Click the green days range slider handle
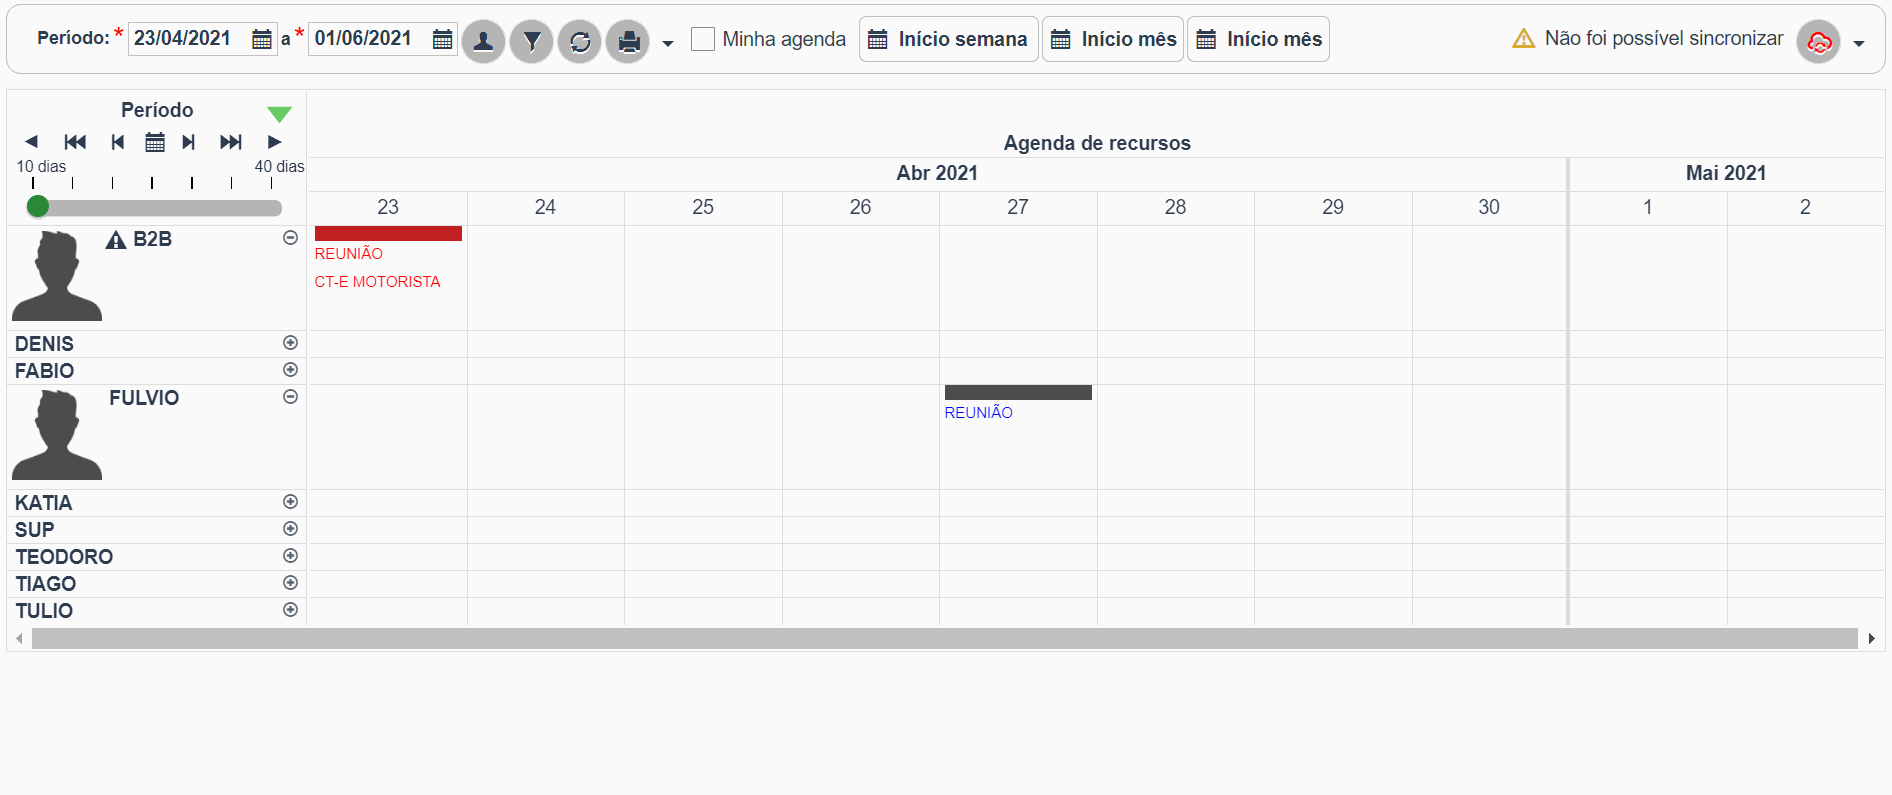1892x795 pixels. coord(38,207)
